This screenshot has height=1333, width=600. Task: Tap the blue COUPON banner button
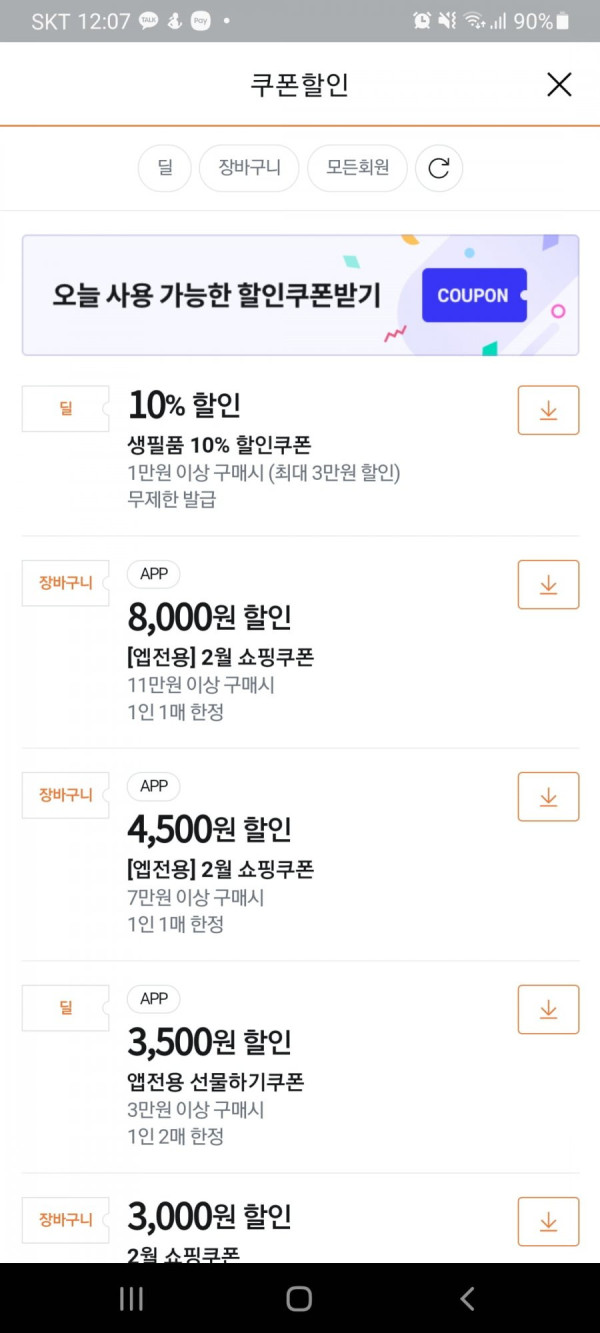pyautogui.click(x=474, y=295)
